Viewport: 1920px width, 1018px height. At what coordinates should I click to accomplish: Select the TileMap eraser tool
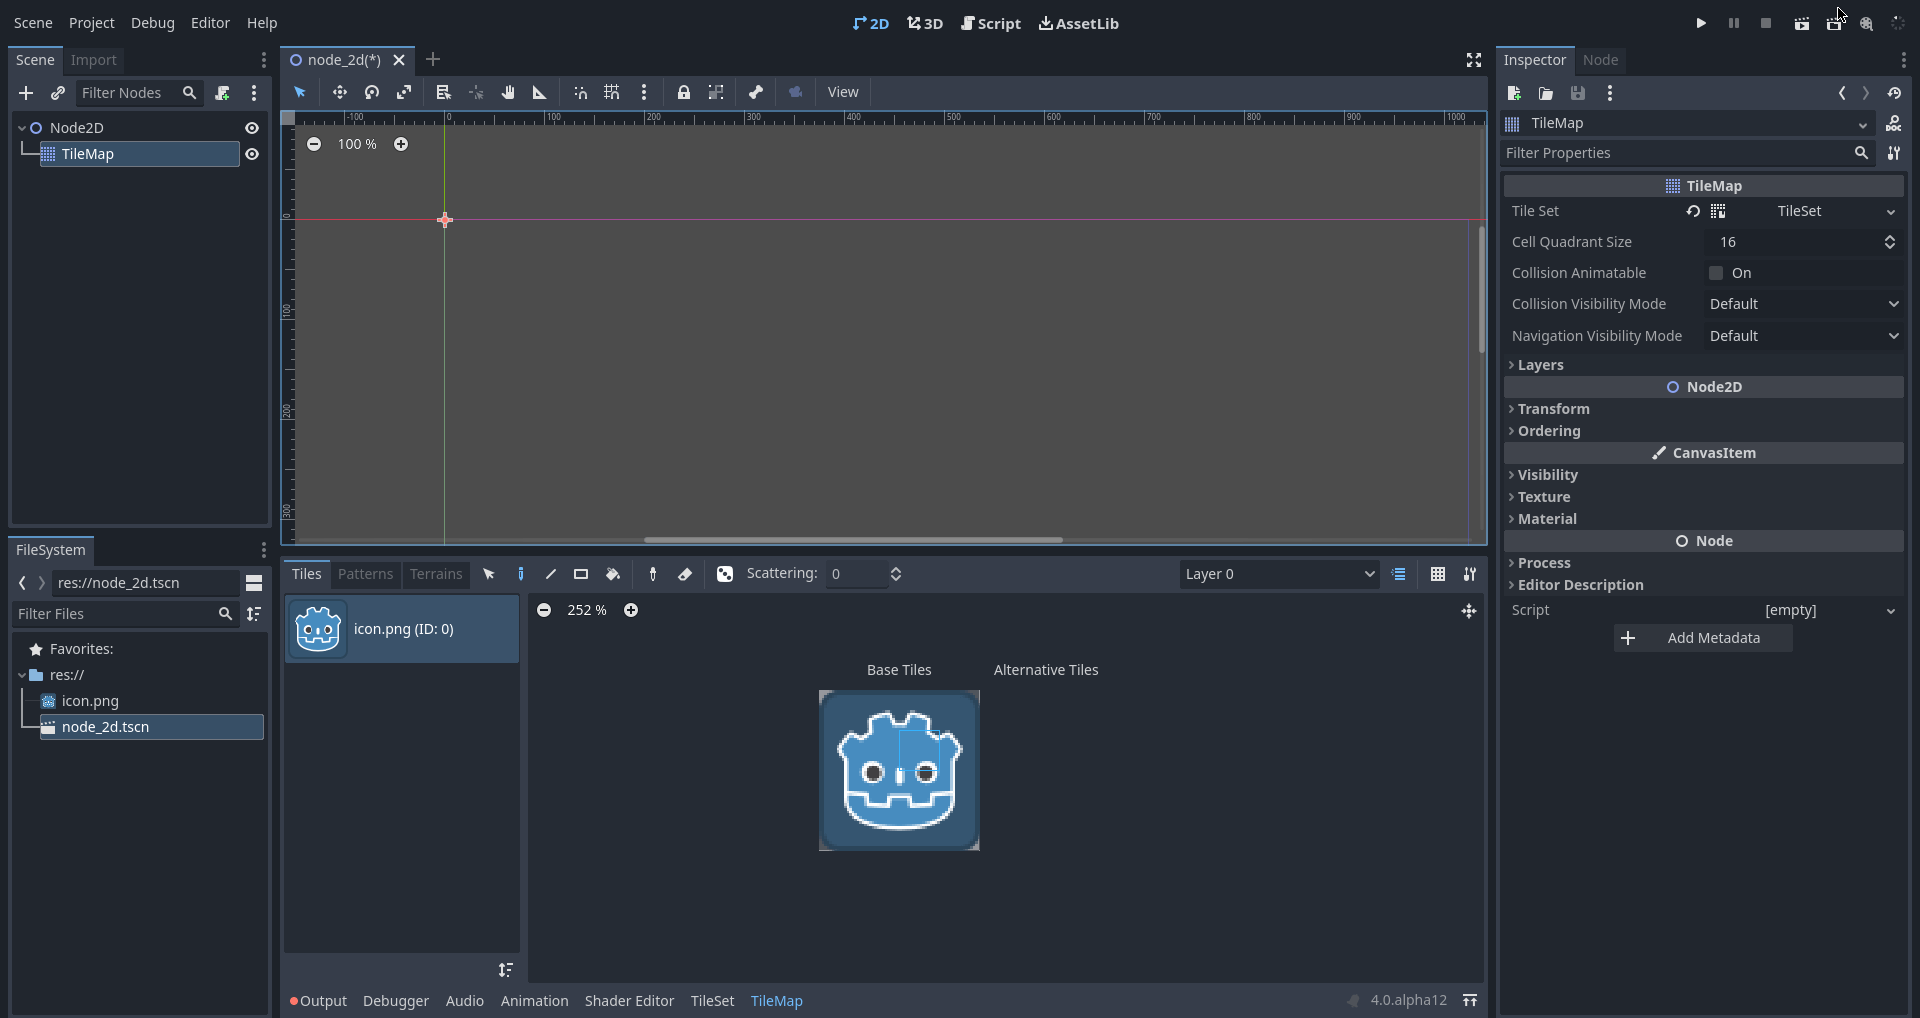pyautogui.click(x=686, y=574)
